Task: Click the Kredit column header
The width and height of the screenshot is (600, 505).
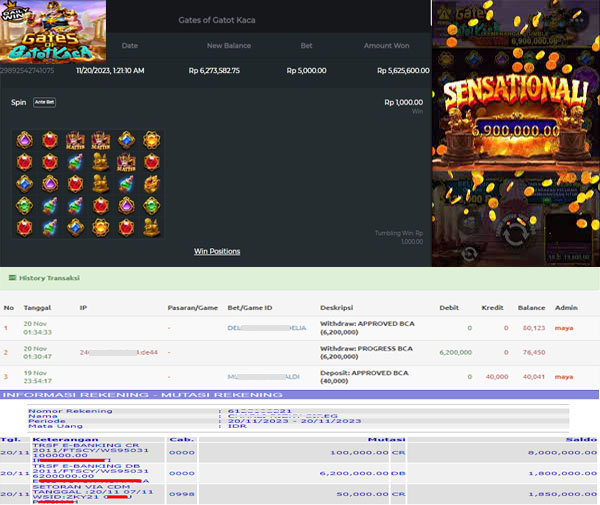Action: [492, 308]
